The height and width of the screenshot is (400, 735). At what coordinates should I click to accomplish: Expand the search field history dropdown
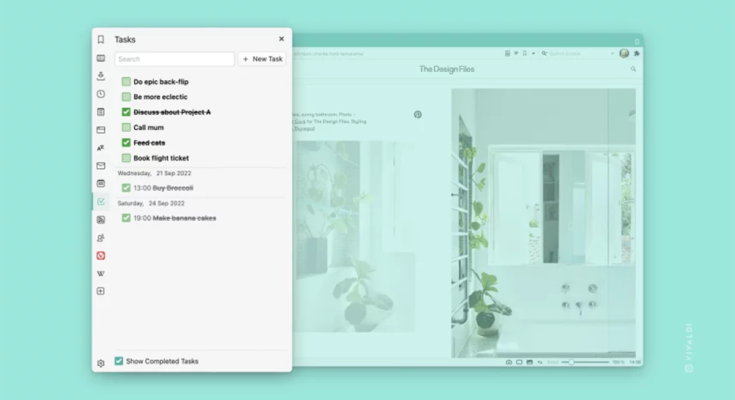[610, 53]
